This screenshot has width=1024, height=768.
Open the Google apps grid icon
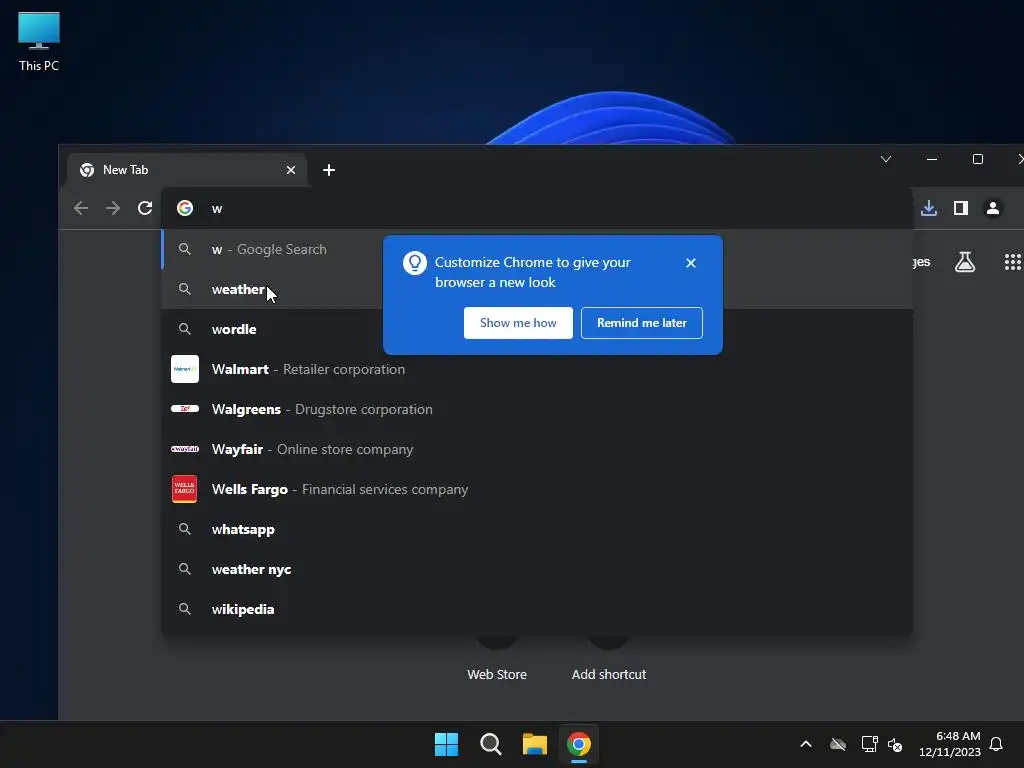coord(1012,262)
